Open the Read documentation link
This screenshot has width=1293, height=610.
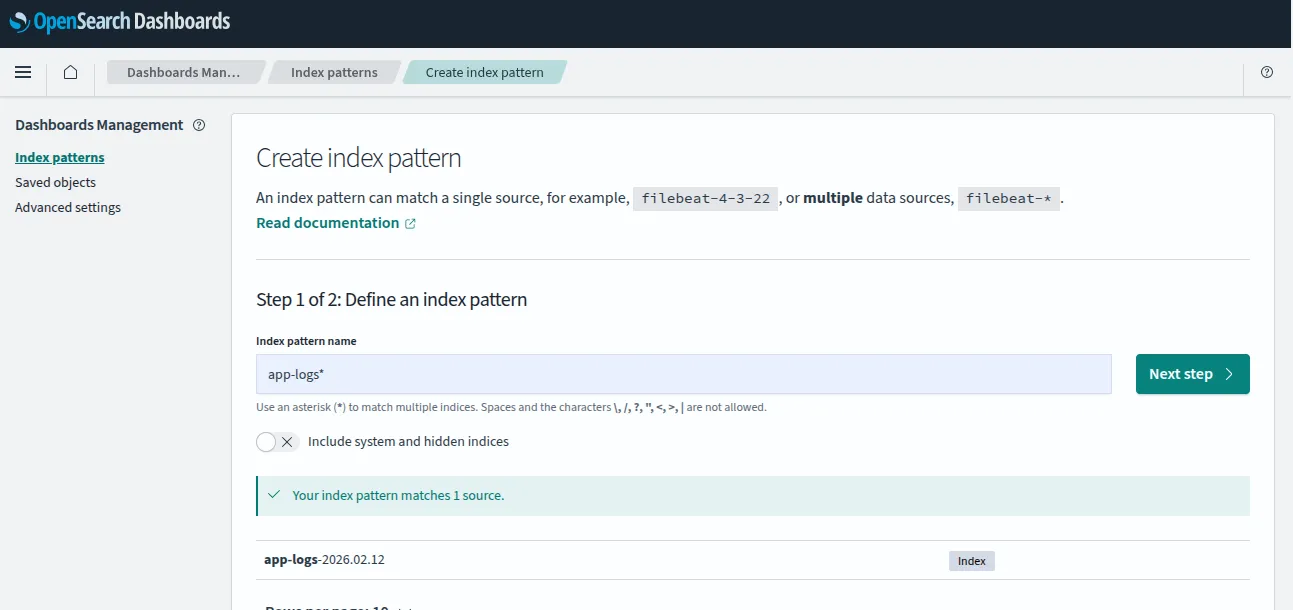coord(328,222)
